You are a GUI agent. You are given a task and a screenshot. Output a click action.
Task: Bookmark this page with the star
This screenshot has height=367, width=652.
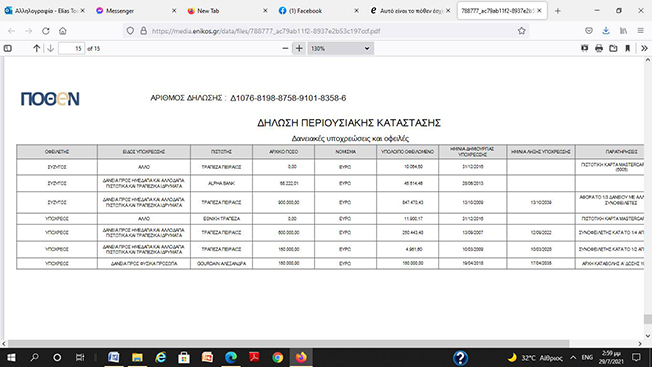coord(521,31)
